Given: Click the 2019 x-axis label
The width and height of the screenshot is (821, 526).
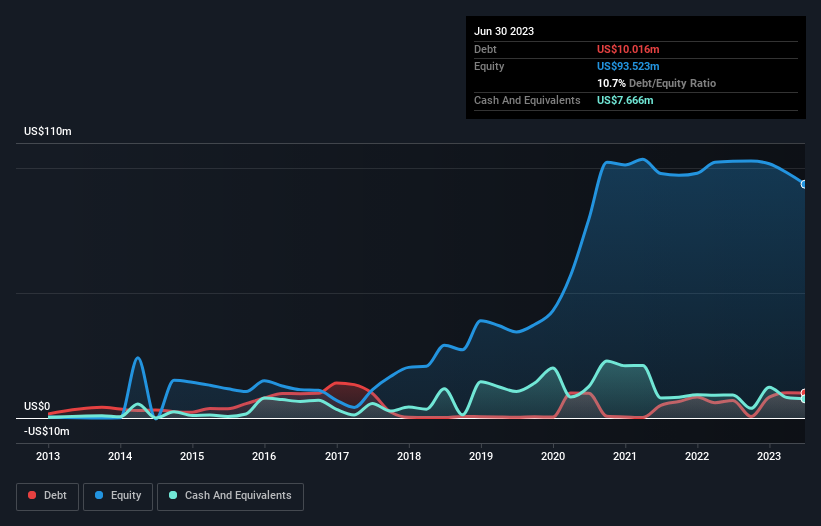Looking at the screenshot, I should click(481, 456).
